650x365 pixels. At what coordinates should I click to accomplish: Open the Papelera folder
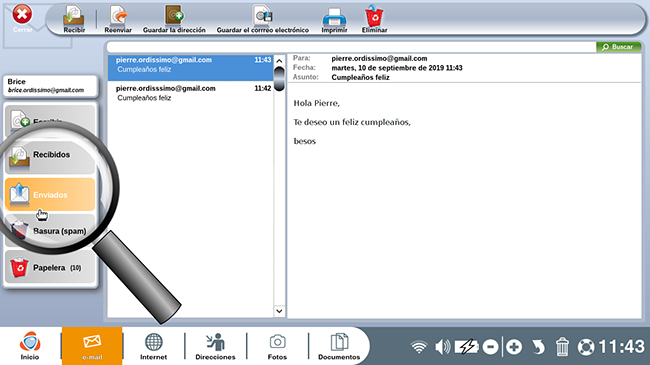50,267
